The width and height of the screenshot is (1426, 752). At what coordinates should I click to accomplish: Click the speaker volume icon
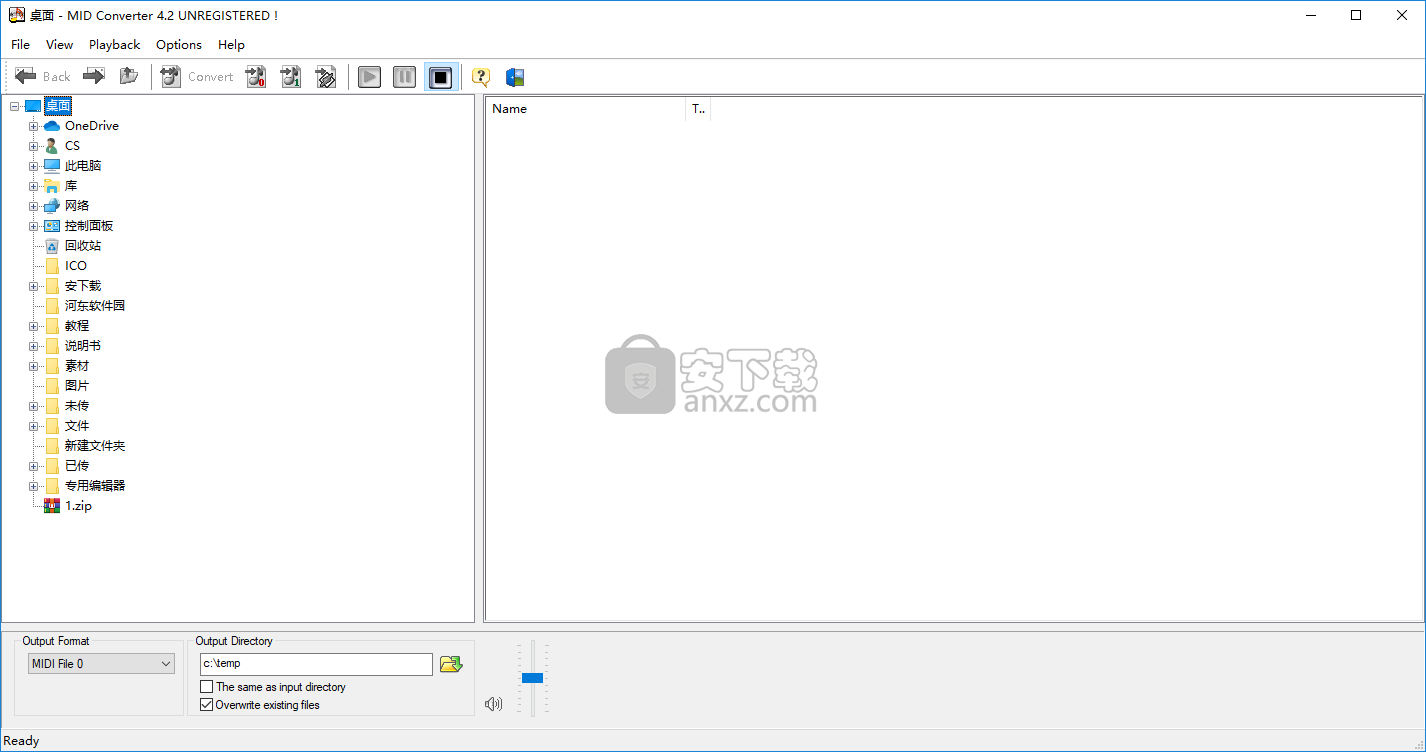coord(493,704)
